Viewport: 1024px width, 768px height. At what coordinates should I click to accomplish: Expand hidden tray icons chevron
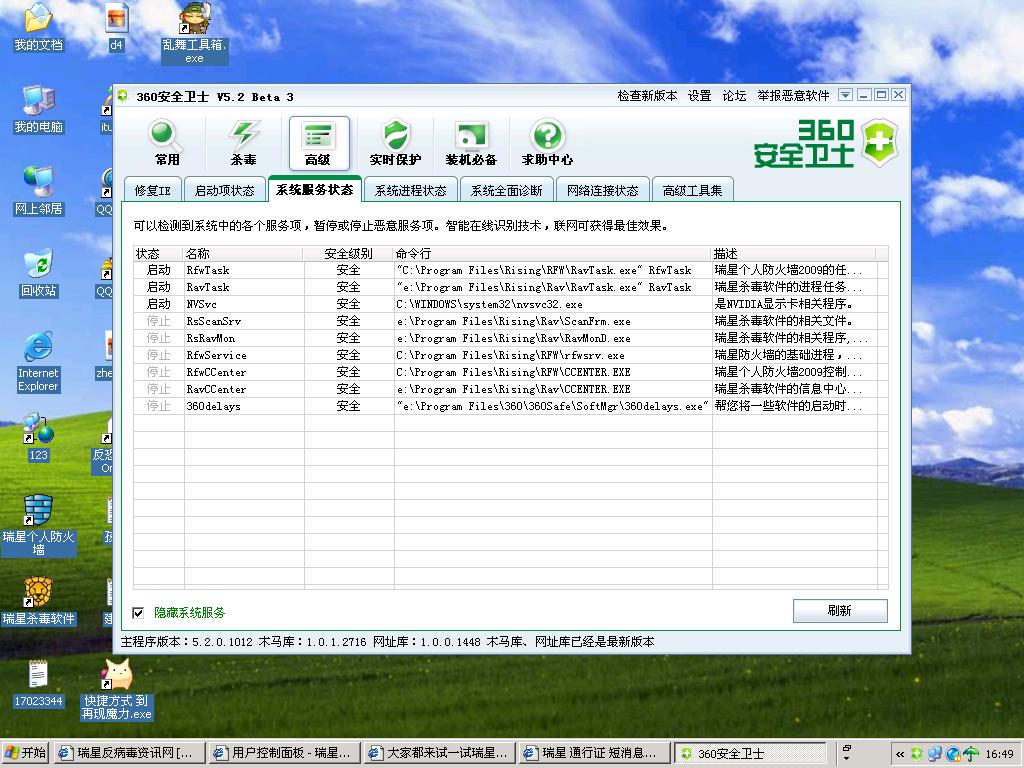(900, 754)
